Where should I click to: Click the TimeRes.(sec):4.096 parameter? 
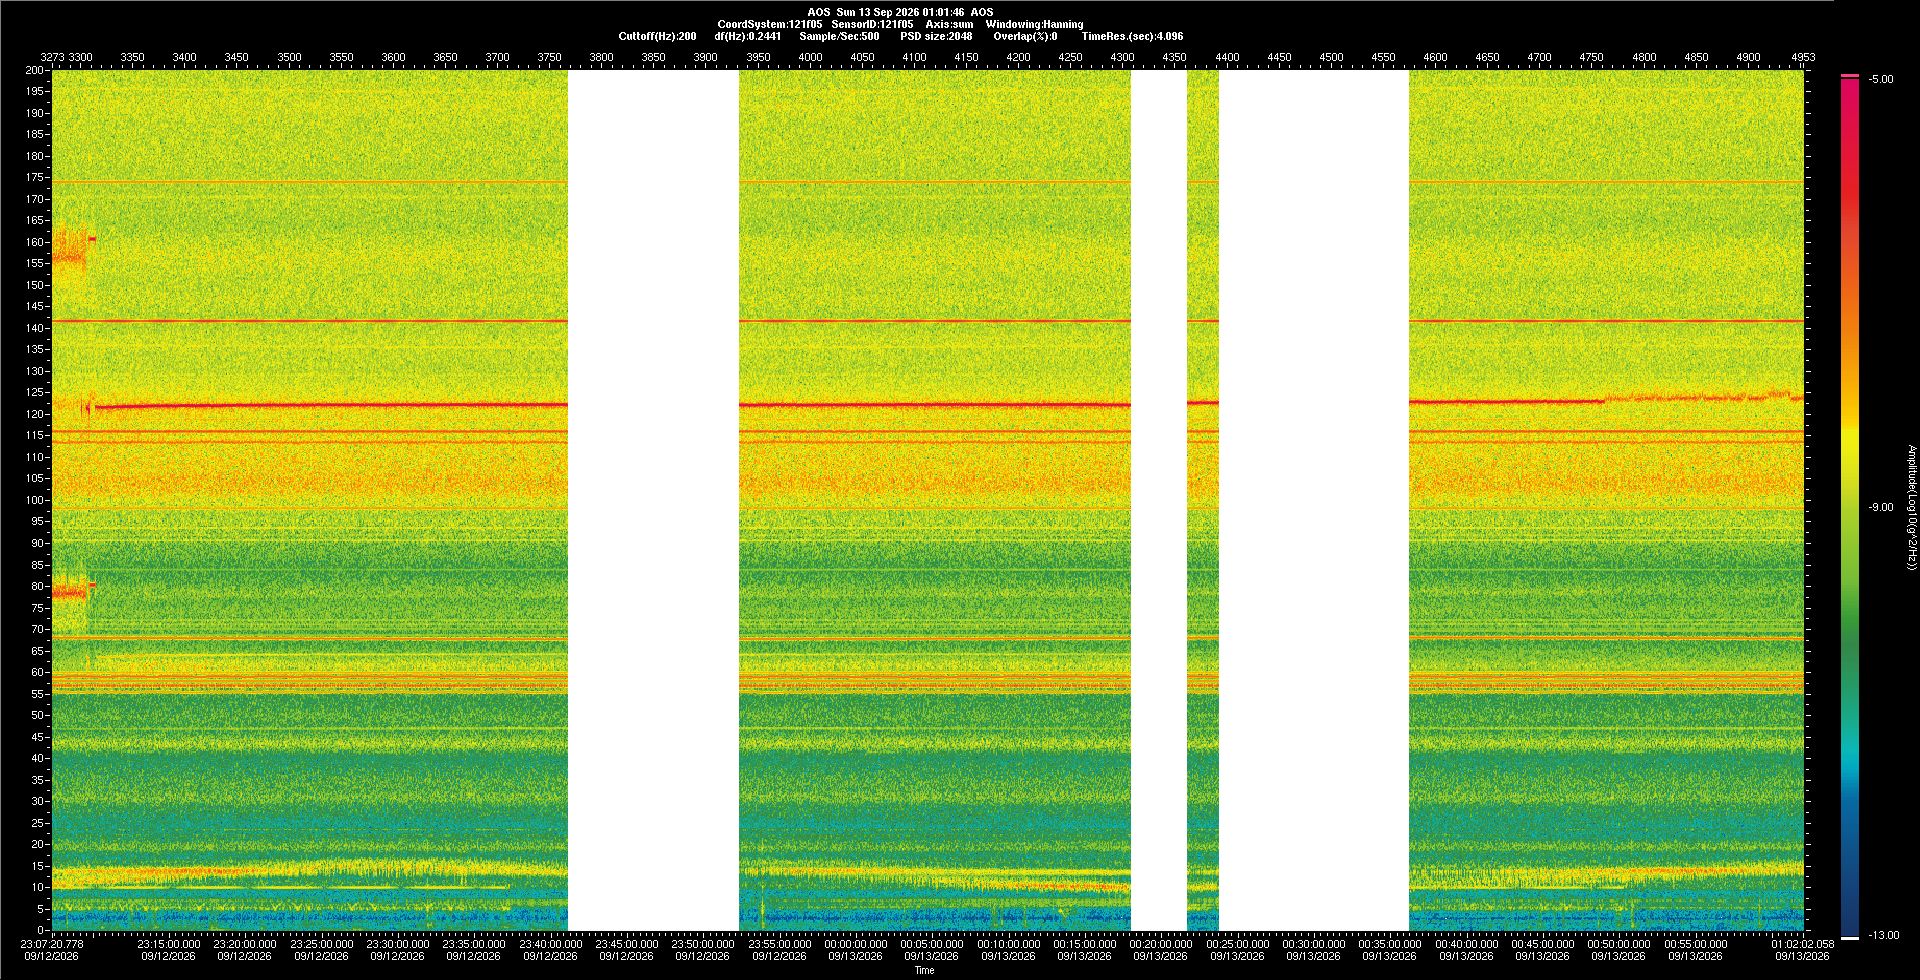1132,37
